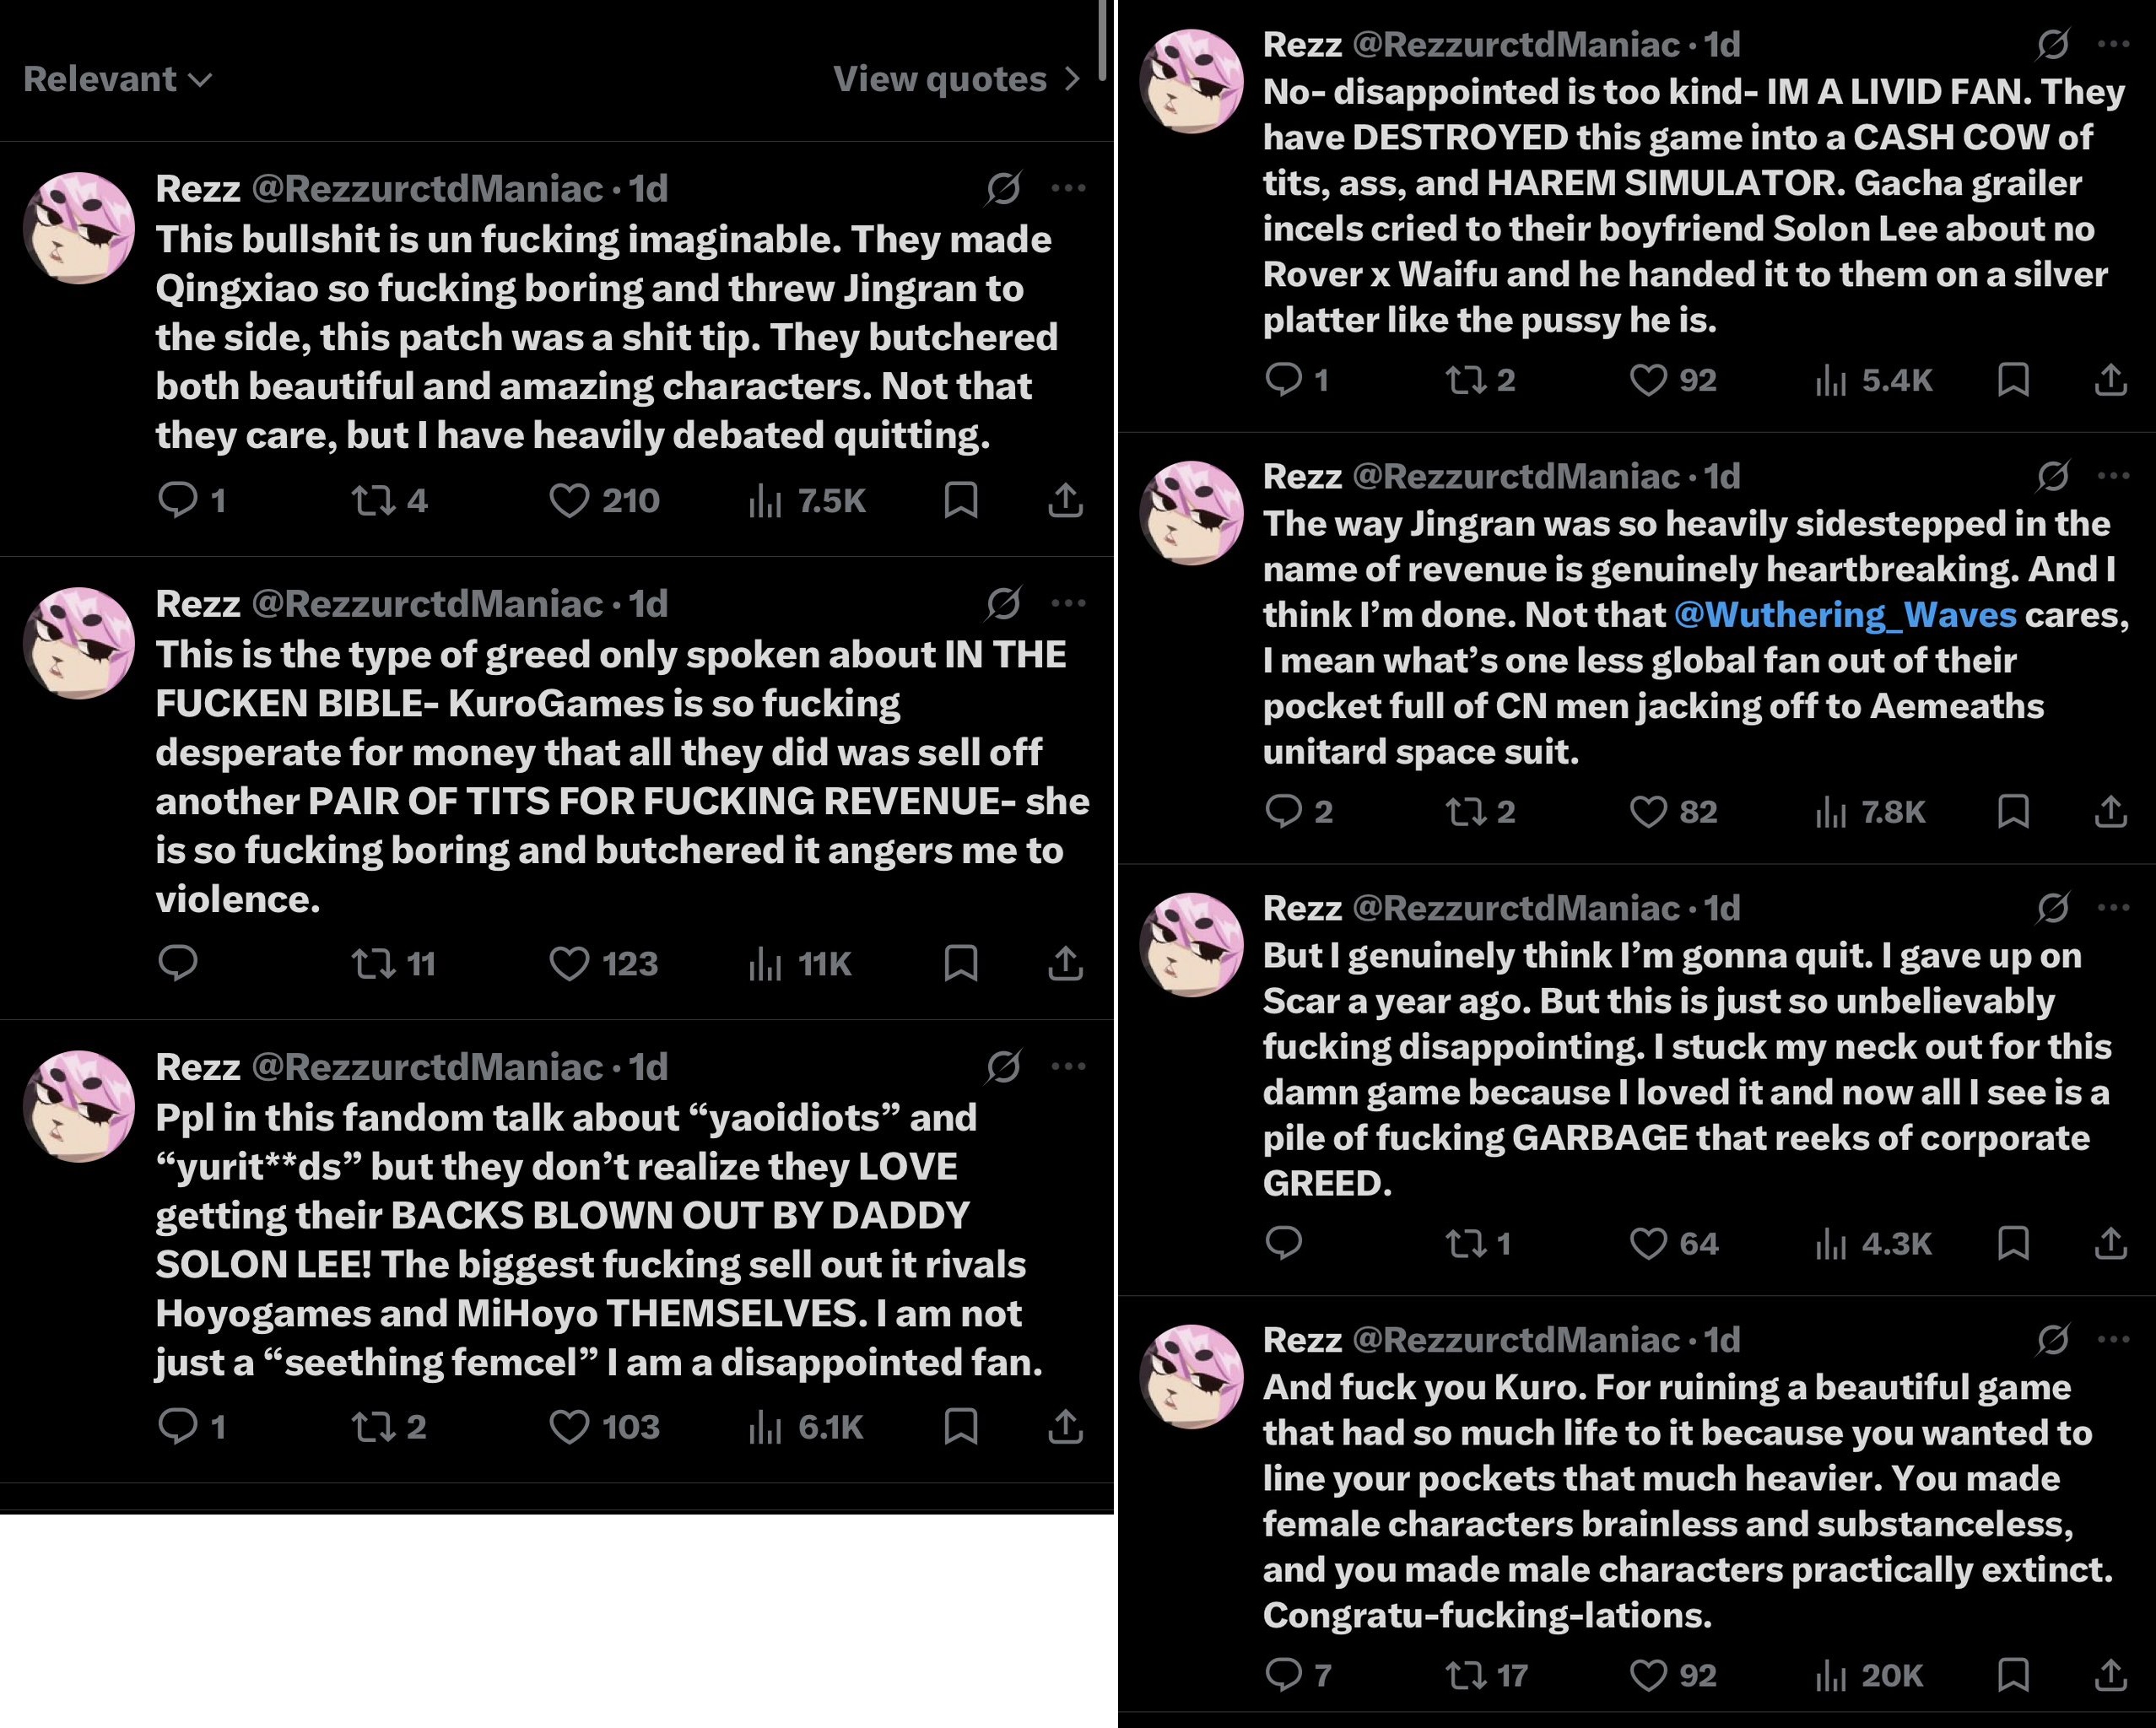Retweet the post with 17 retweets
2156x1728 pixels.
coord(1466,1674)
